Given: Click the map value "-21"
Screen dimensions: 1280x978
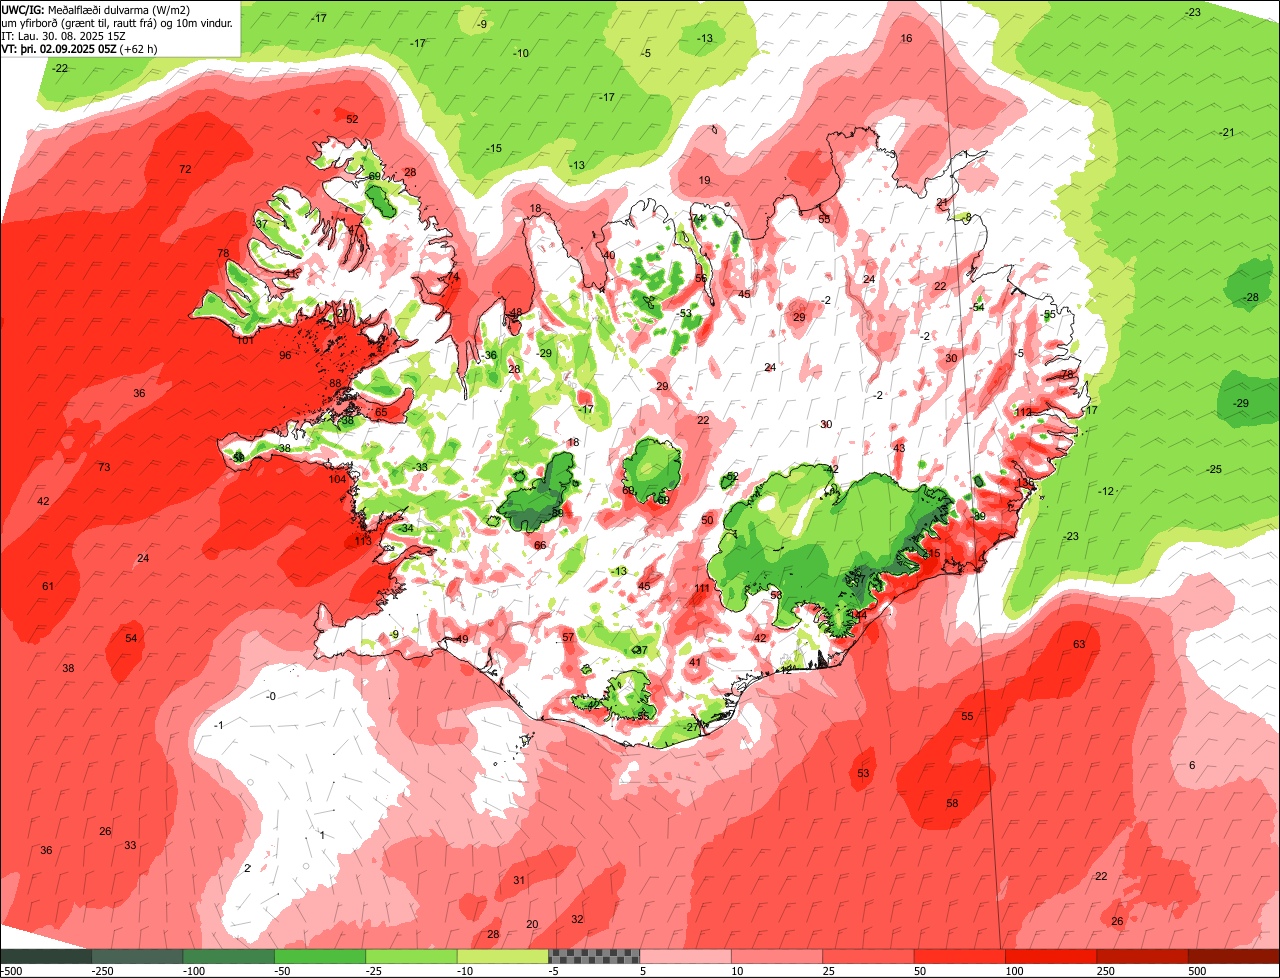Looking at the screenshot, I should coord(1227,132).
